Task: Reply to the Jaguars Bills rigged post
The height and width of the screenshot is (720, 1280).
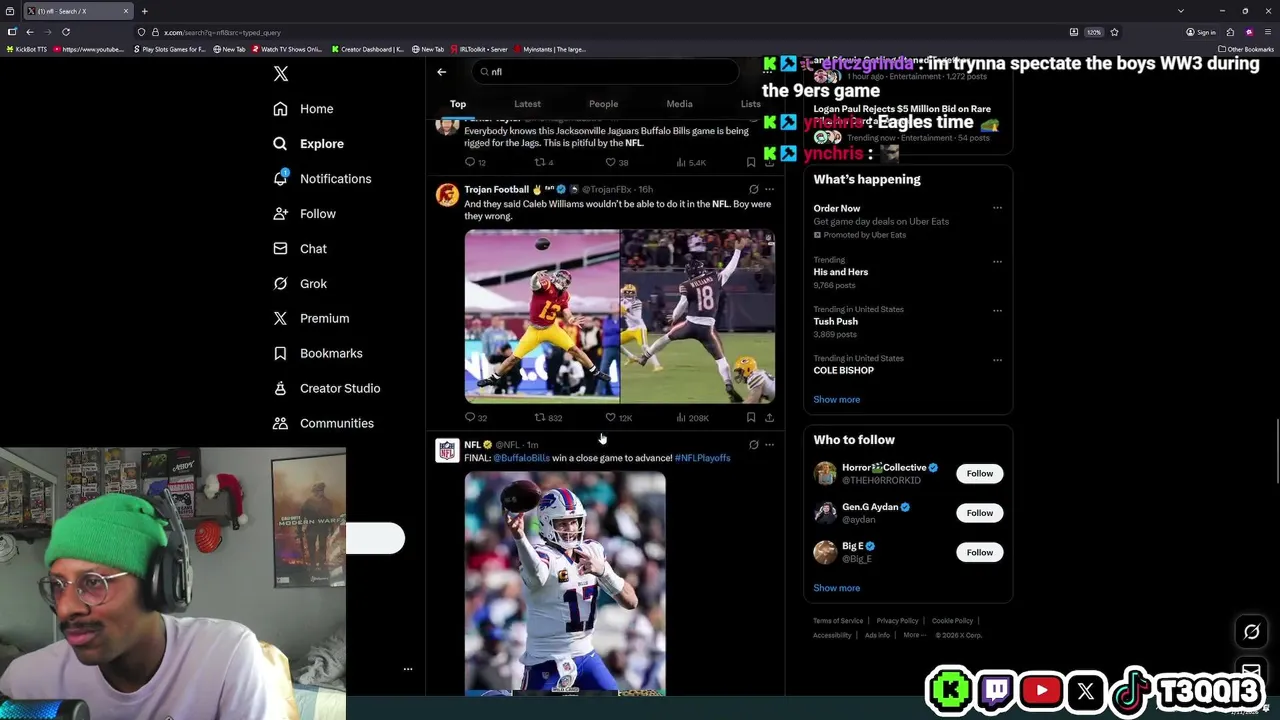Action: 475,162
